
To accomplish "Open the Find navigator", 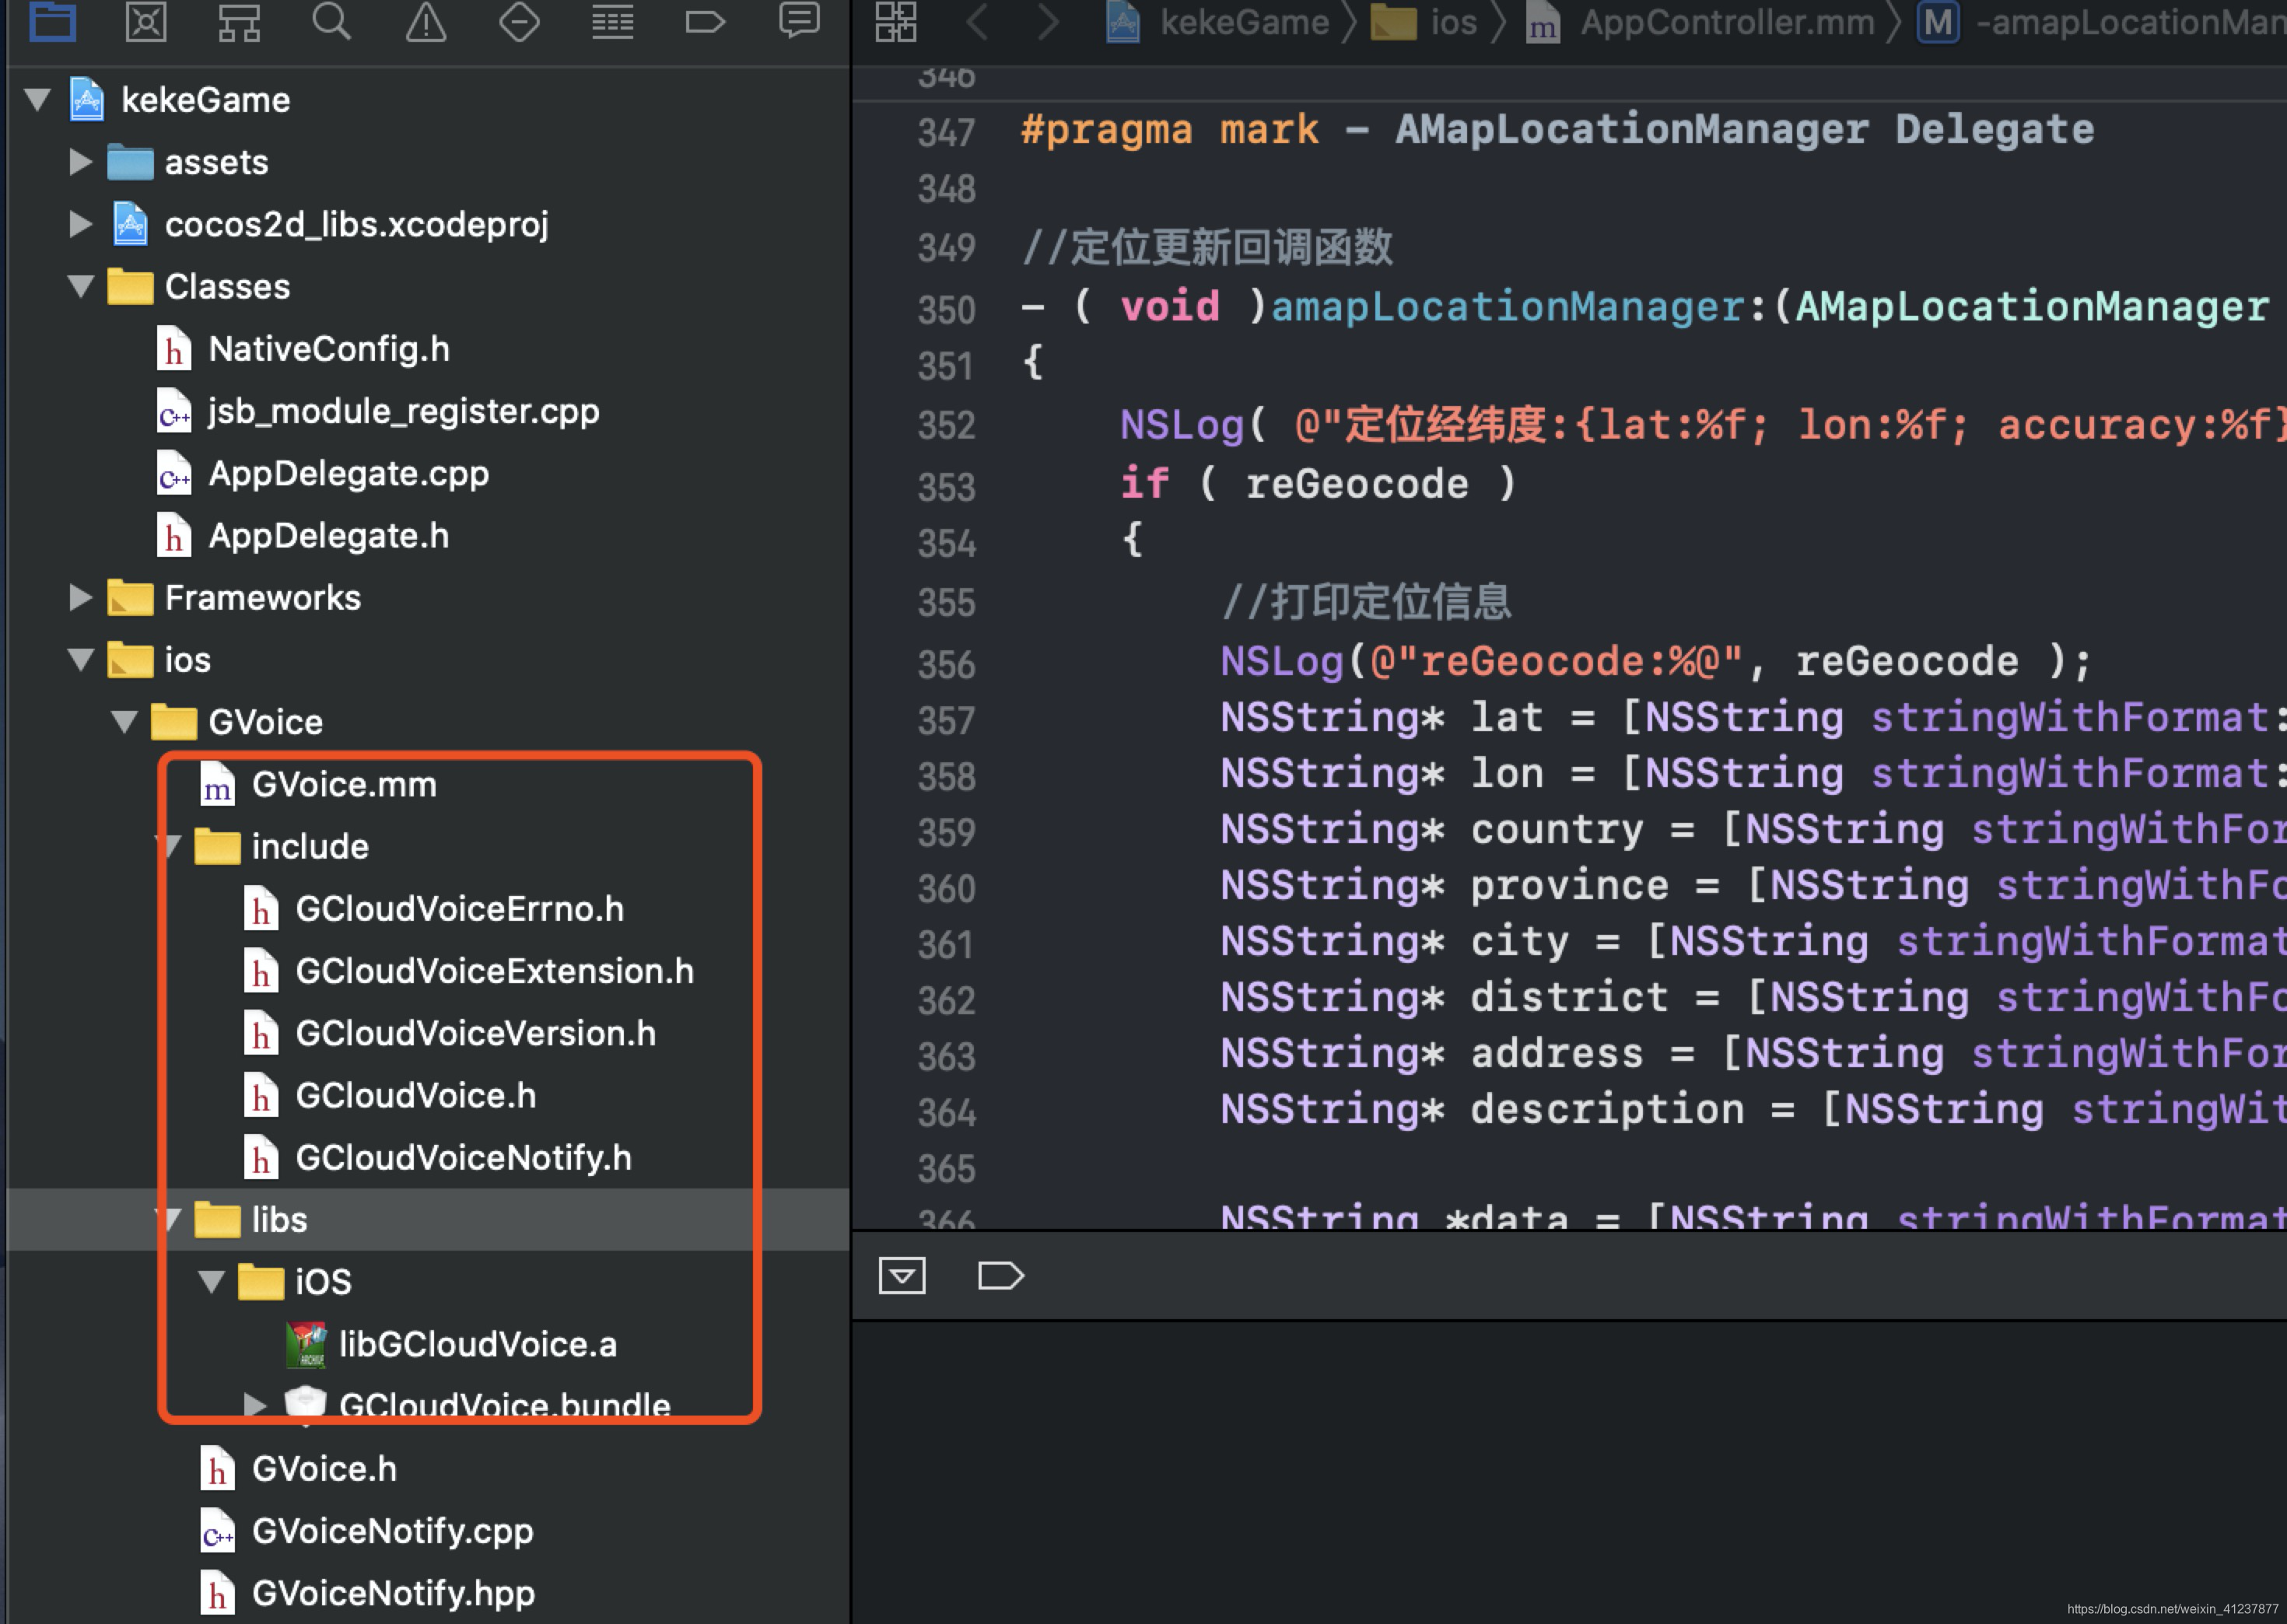I will 331,21.
